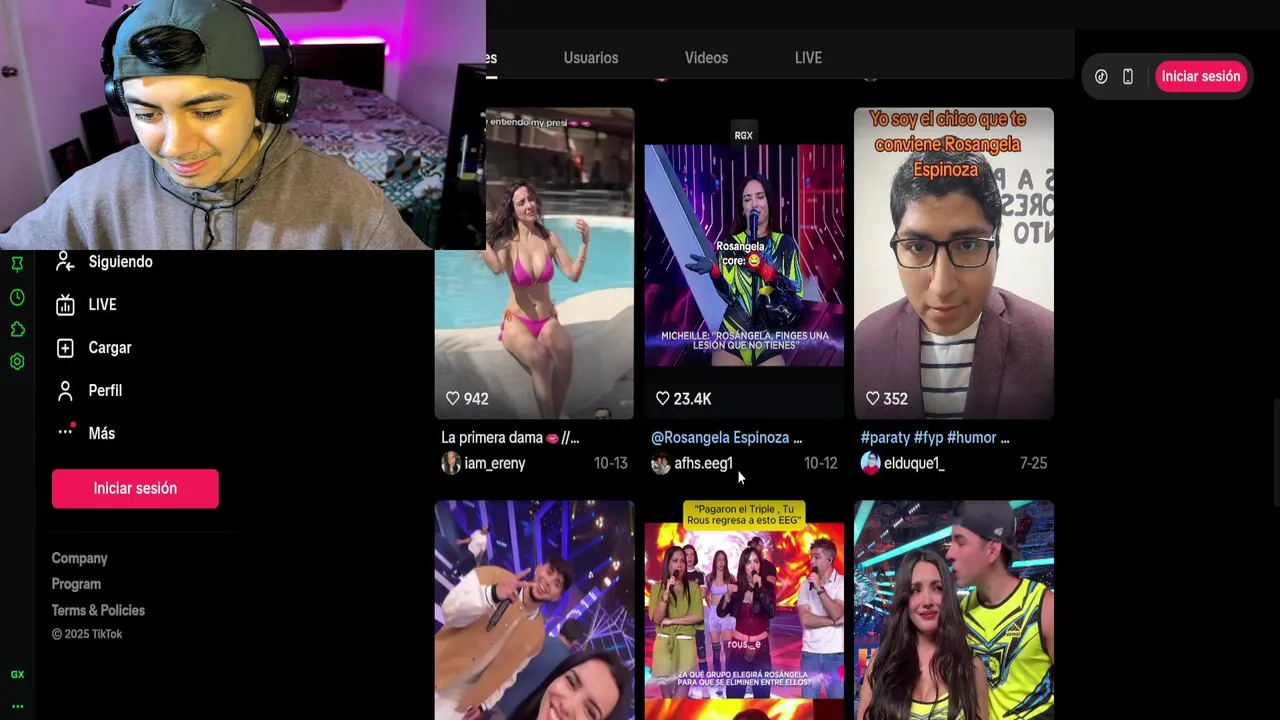Open the 'Pagaron el Triple' video thumbnail
This screenshot has height=720, width=1280.
(x=744, y=610)
